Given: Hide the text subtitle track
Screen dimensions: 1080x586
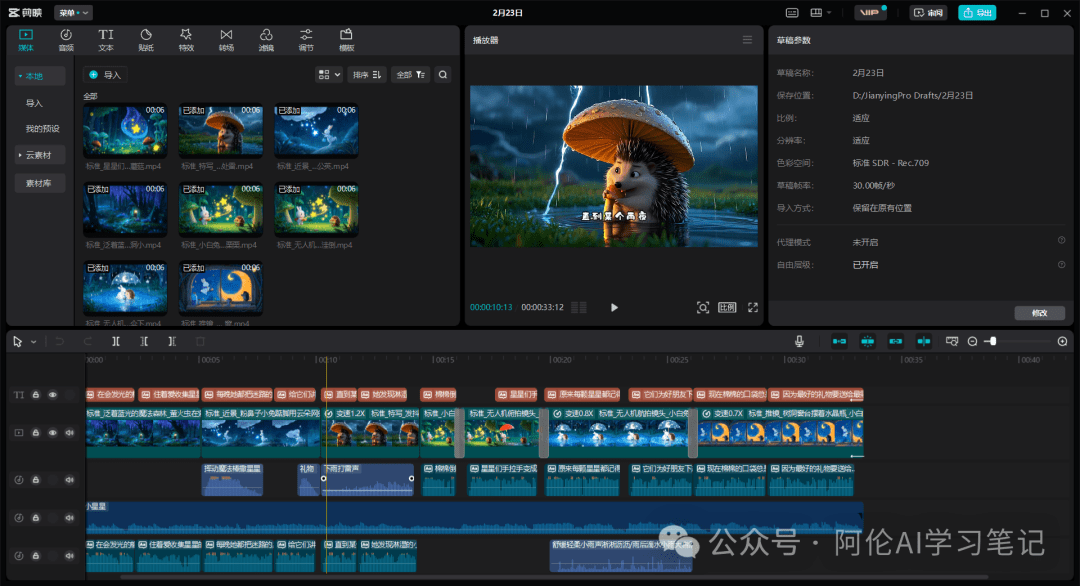Looking at the screenshot, I should coord(52,395).
